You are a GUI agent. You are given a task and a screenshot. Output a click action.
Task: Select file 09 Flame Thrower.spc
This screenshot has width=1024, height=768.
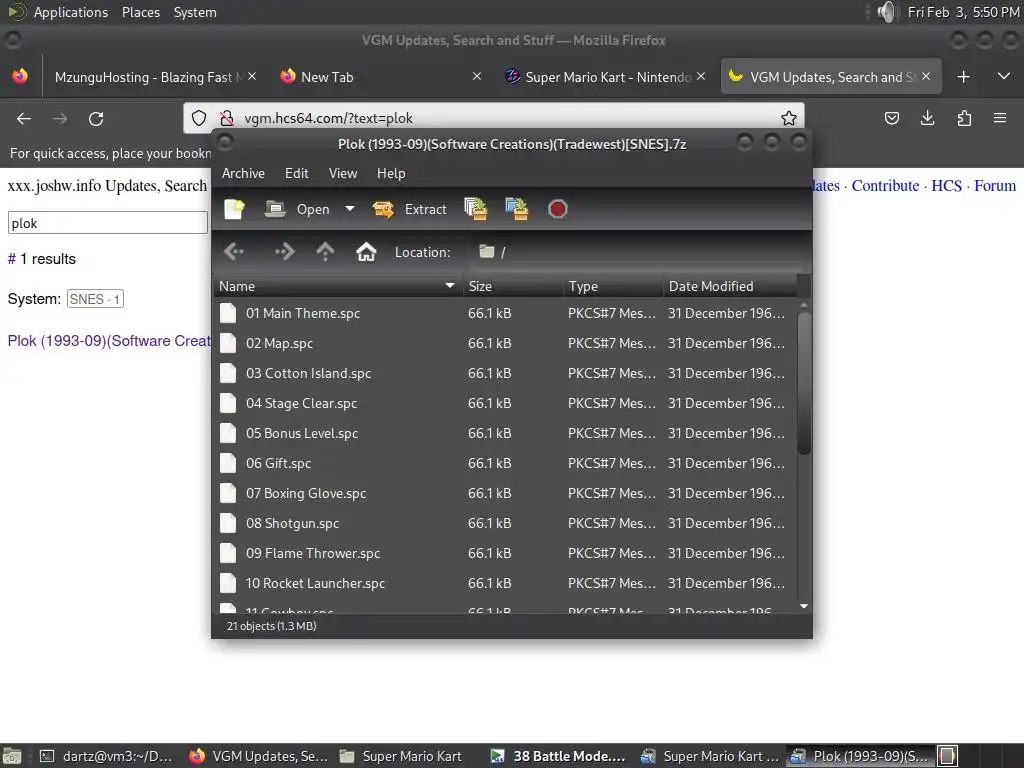(x=504, y=554)
